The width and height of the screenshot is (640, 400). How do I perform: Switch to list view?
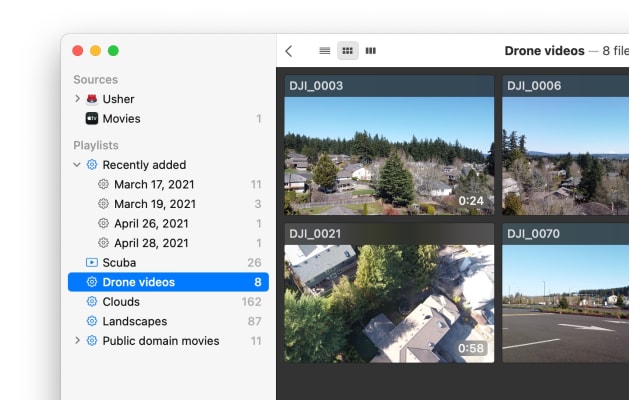coord(324,51)
